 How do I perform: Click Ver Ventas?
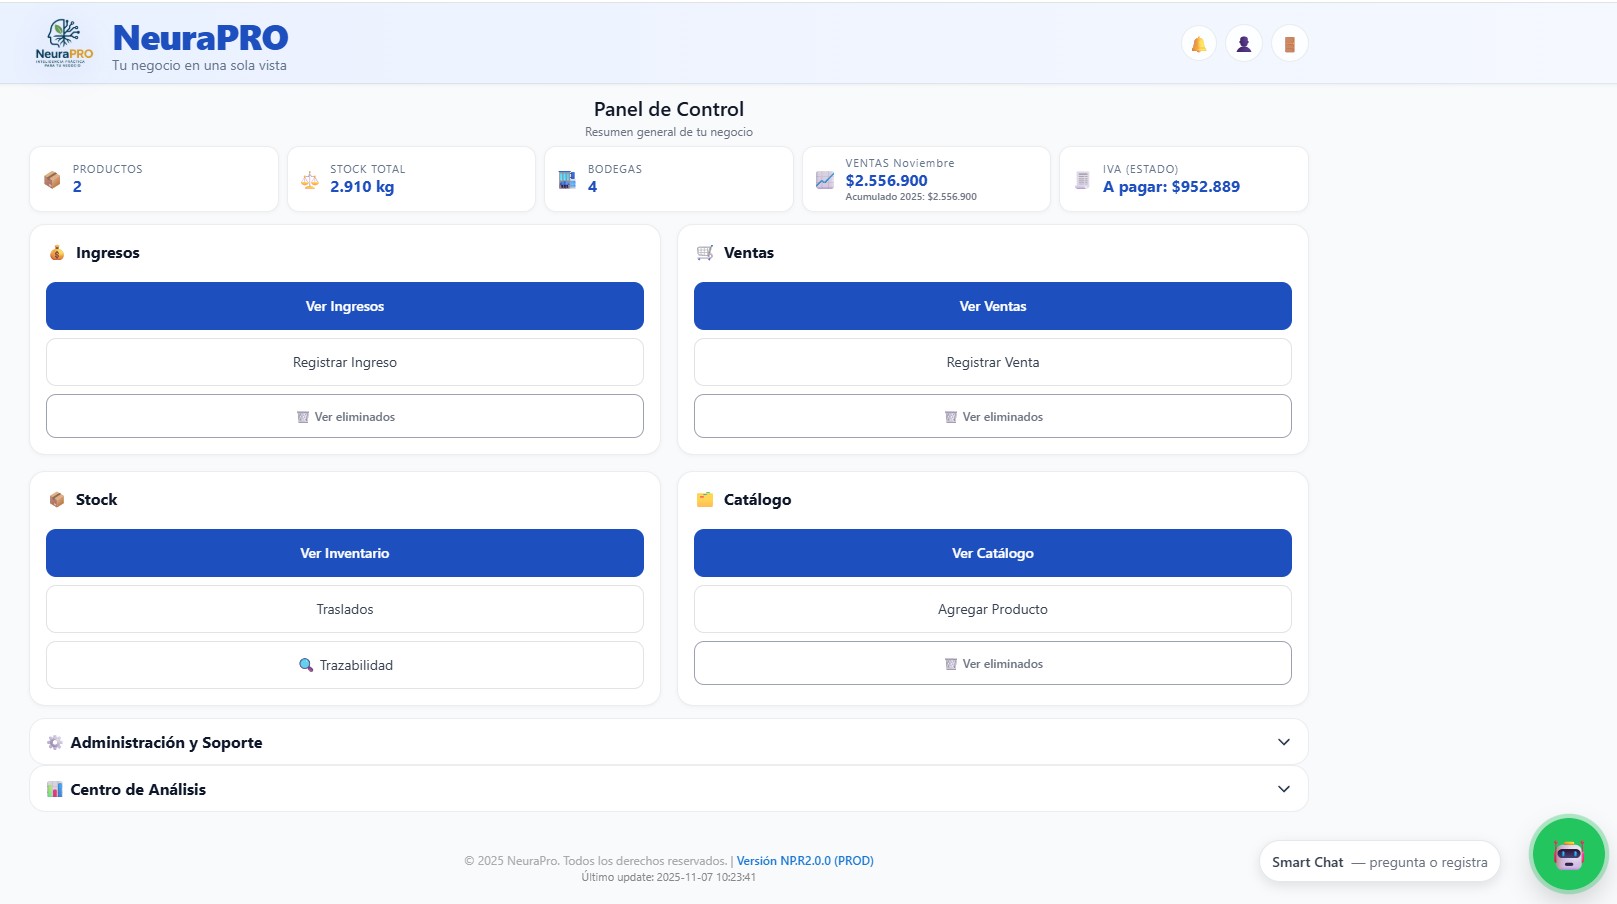[x=992, y=306]
